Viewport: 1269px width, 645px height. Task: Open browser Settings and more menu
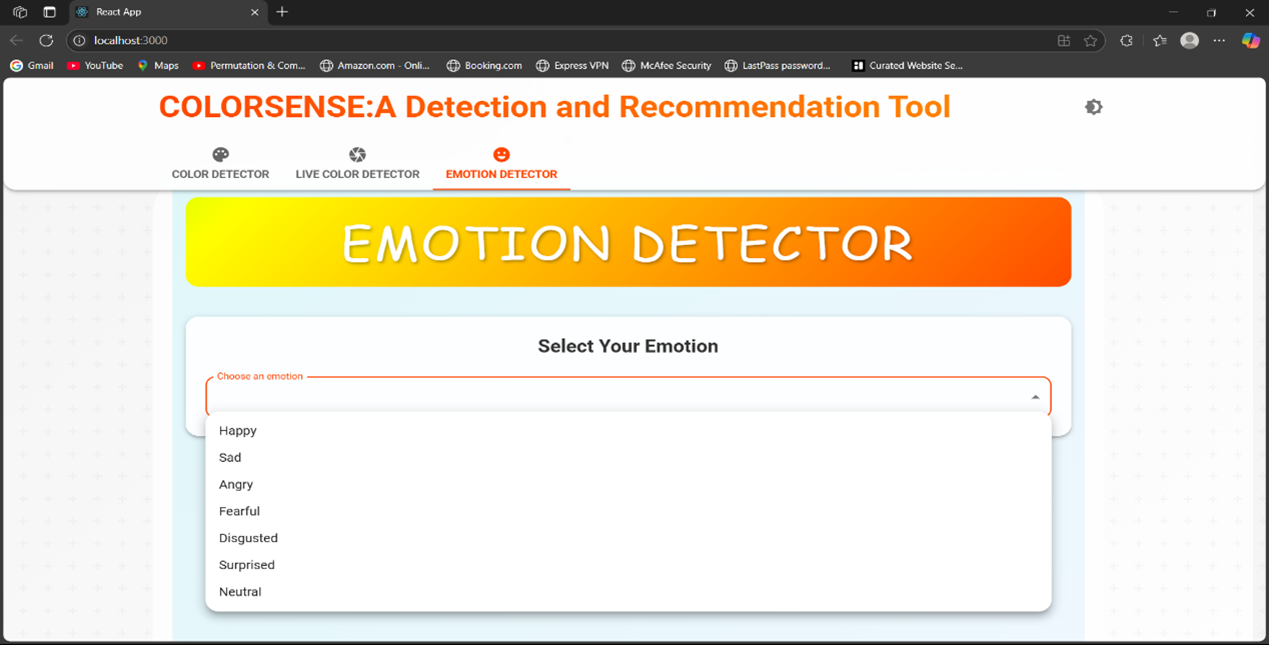point(1219,41)
